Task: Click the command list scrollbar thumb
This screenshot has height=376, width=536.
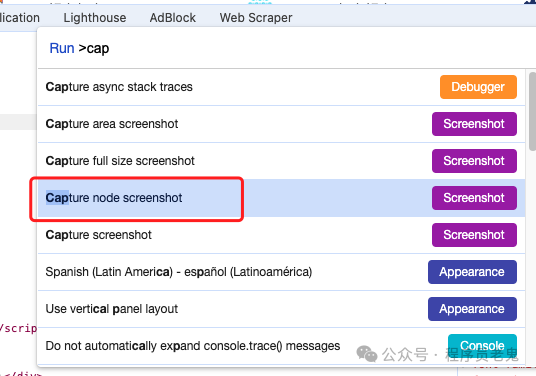Action: (532, 111)
